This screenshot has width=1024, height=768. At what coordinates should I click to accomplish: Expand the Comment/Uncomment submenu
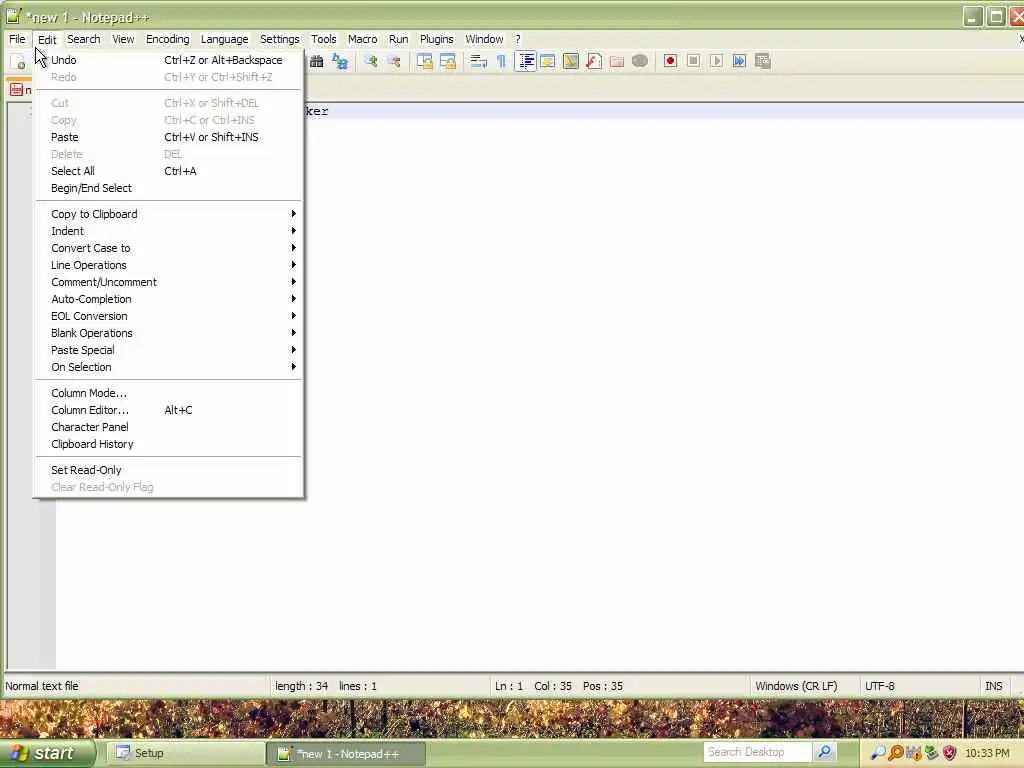coord(169,282)
